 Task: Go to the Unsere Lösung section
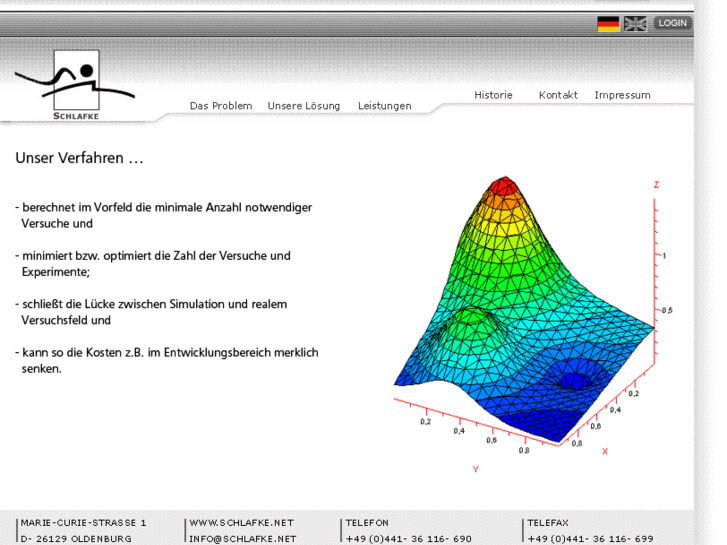tap(304, 106)
